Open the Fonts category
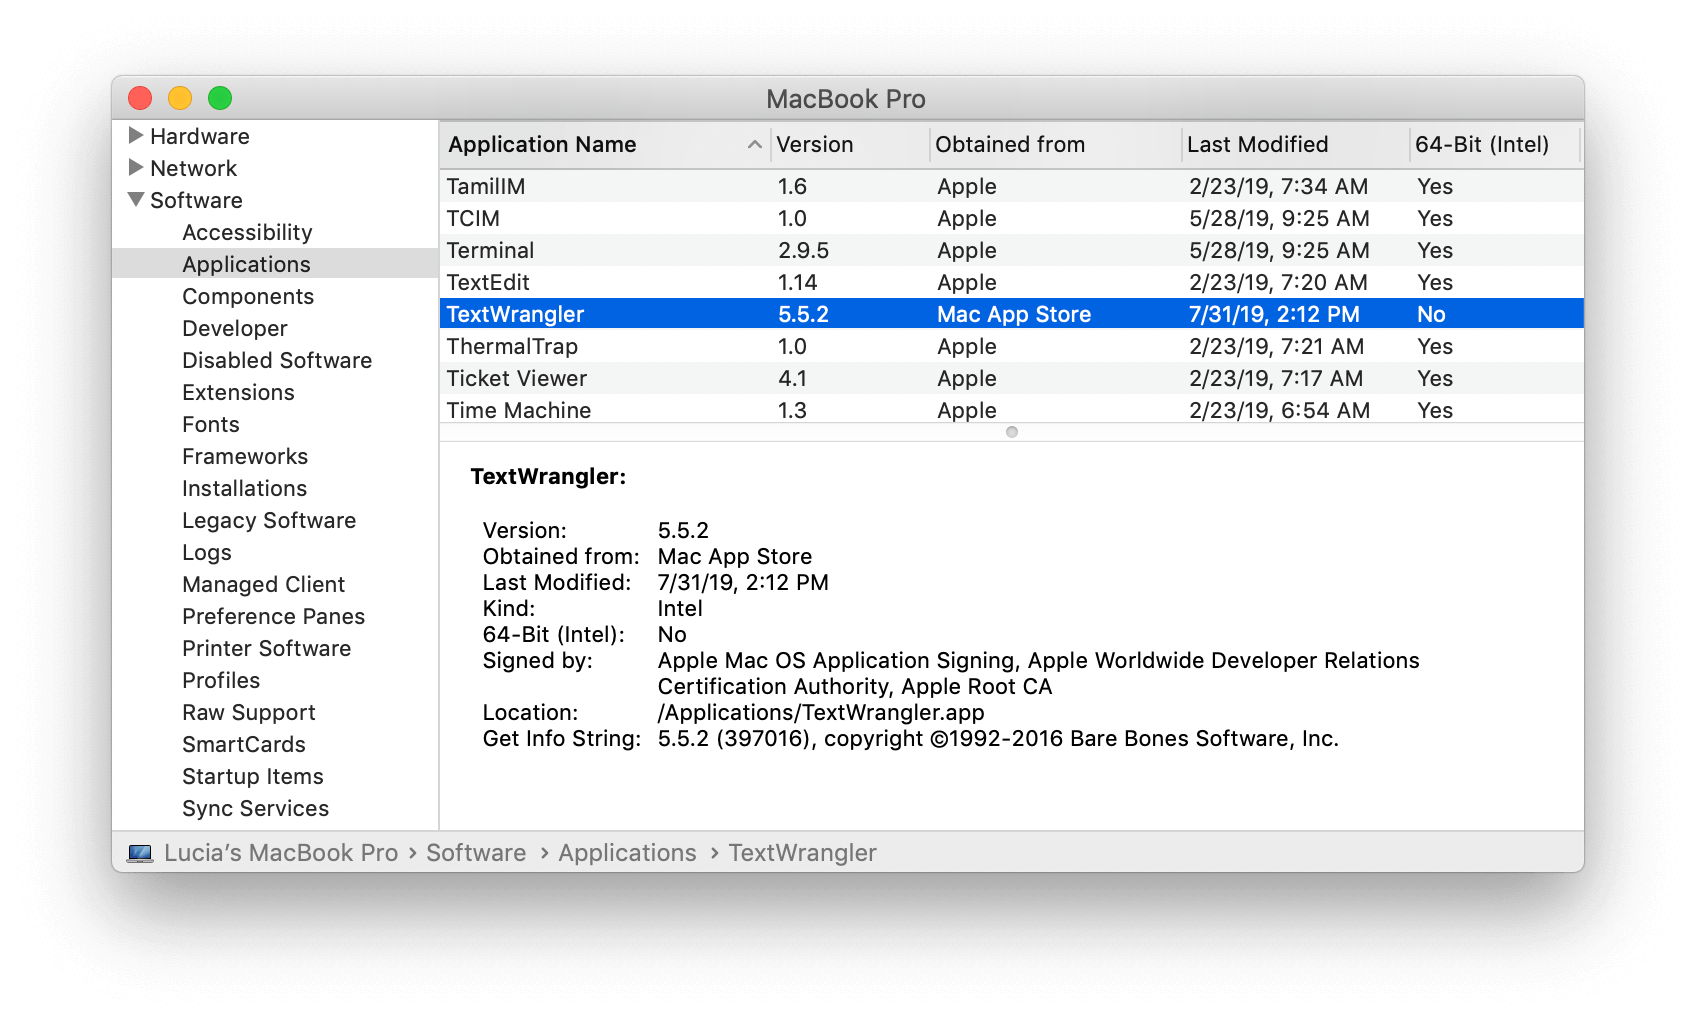Screen dimensions: 1696x1020 [211, 424]
